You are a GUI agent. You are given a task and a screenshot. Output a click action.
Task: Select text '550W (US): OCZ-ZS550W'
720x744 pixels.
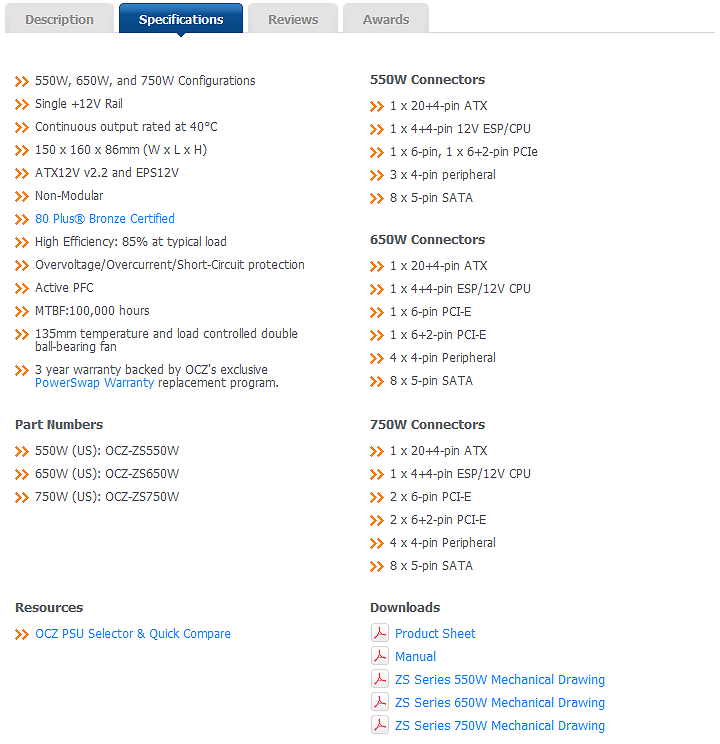(x=107, y=451)
